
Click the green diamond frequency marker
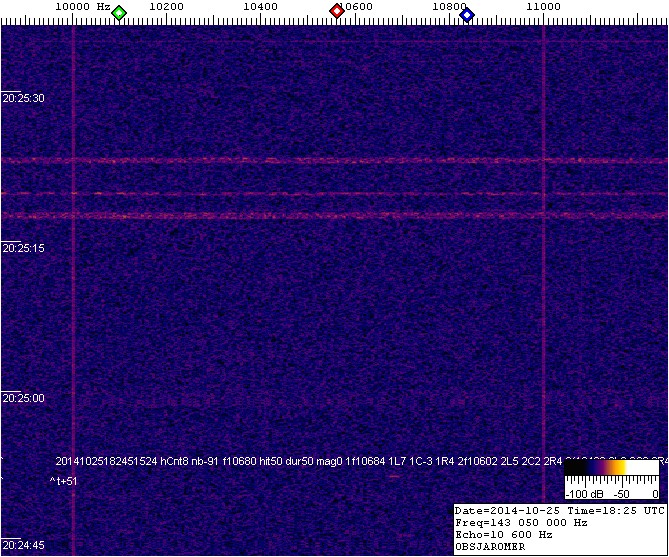click(119, 12)
